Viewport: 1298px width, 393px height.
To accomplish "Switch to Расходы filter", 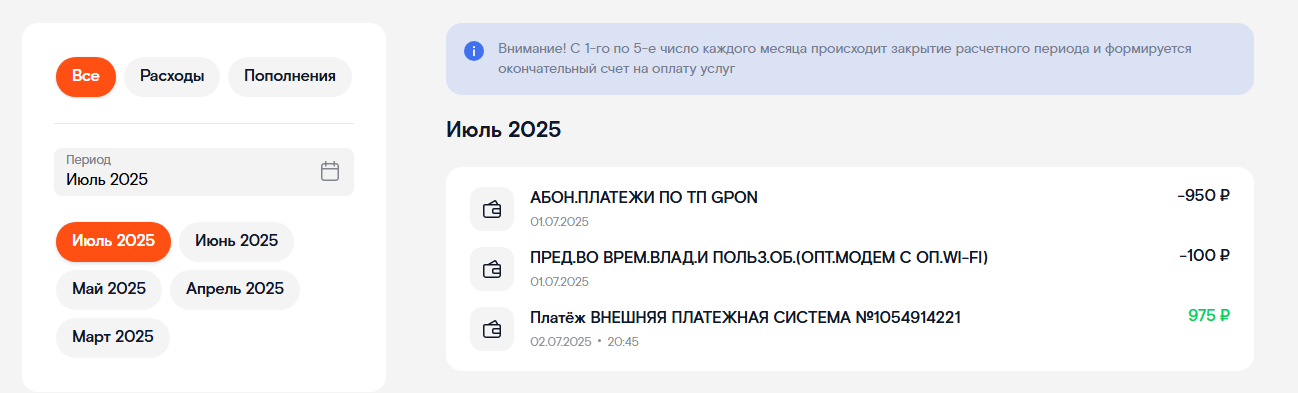I will click(x=172, y=76).
